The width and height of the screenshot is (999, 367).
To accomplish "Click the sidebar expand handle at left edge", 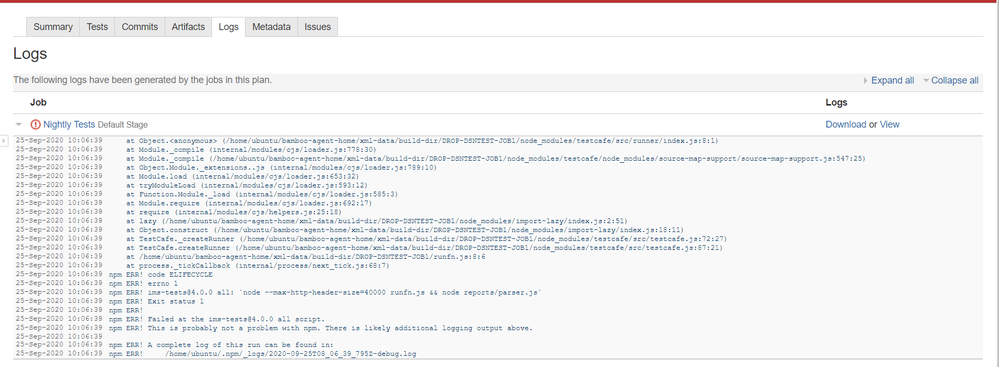I will (x=4, y=140).
